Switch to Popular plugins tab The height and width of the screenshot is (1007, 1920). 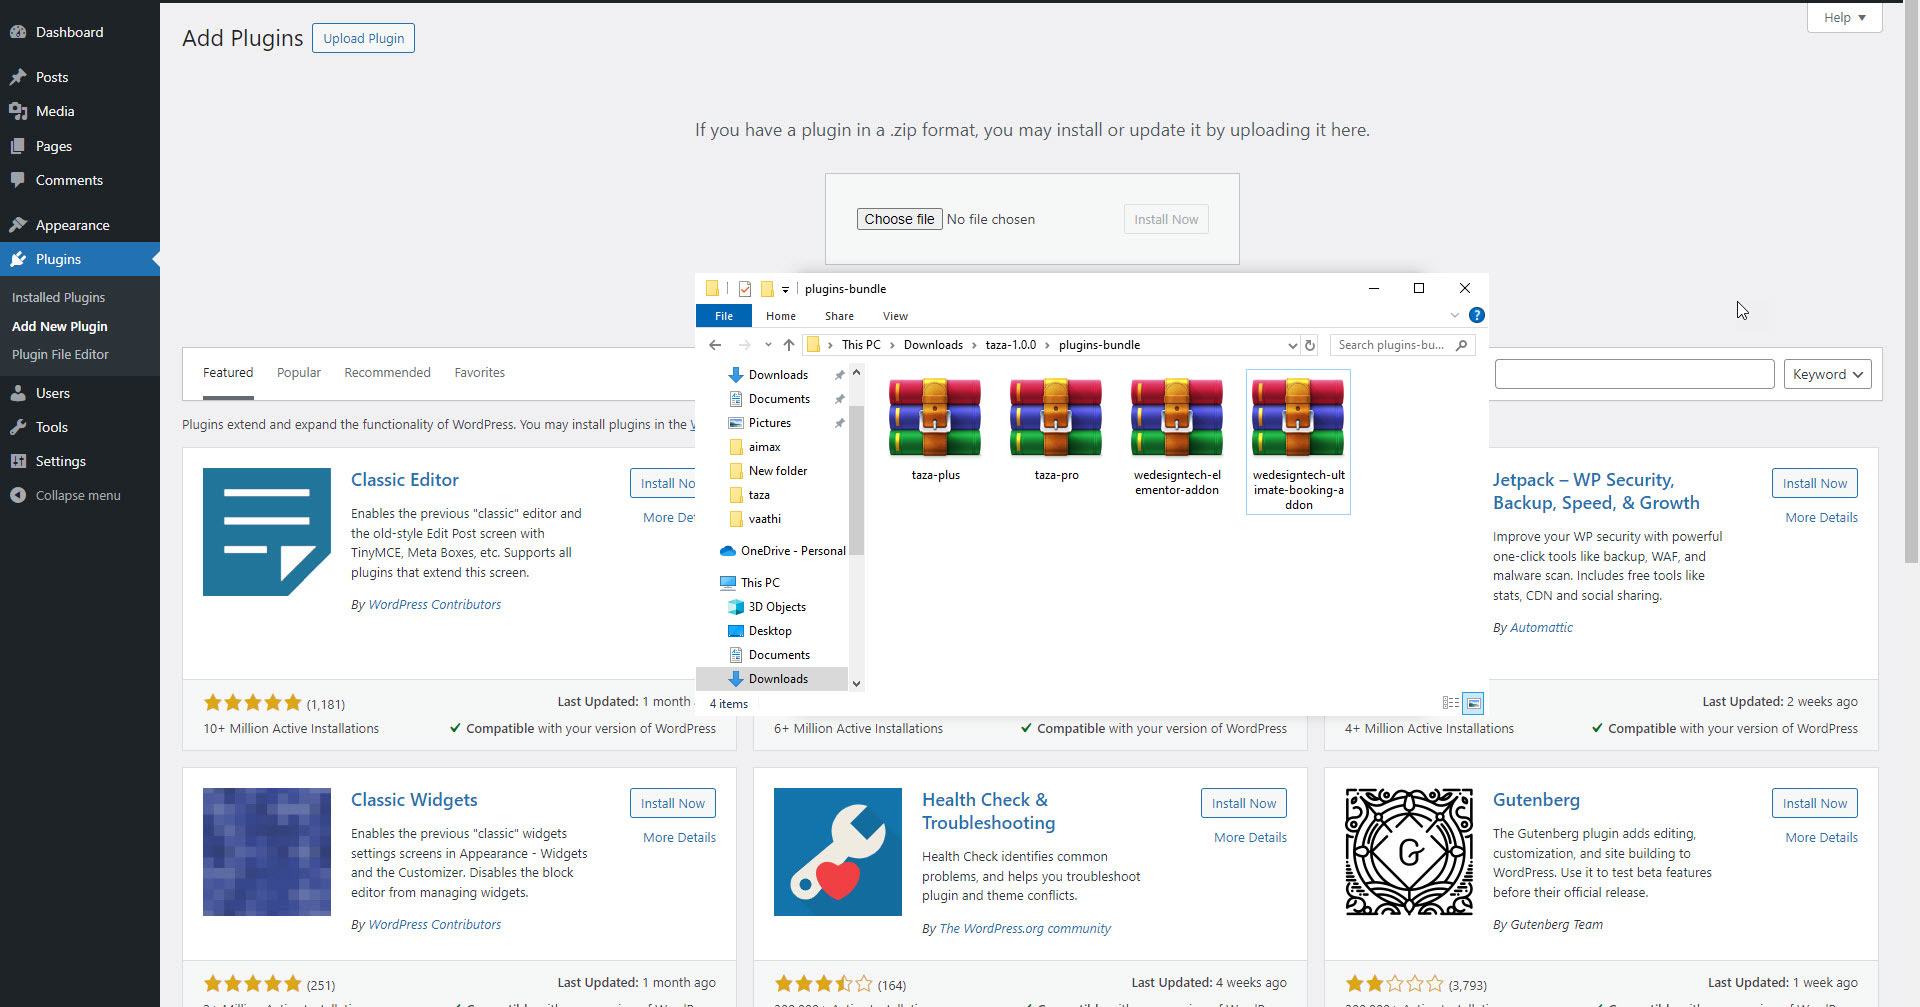click(299, 372)
